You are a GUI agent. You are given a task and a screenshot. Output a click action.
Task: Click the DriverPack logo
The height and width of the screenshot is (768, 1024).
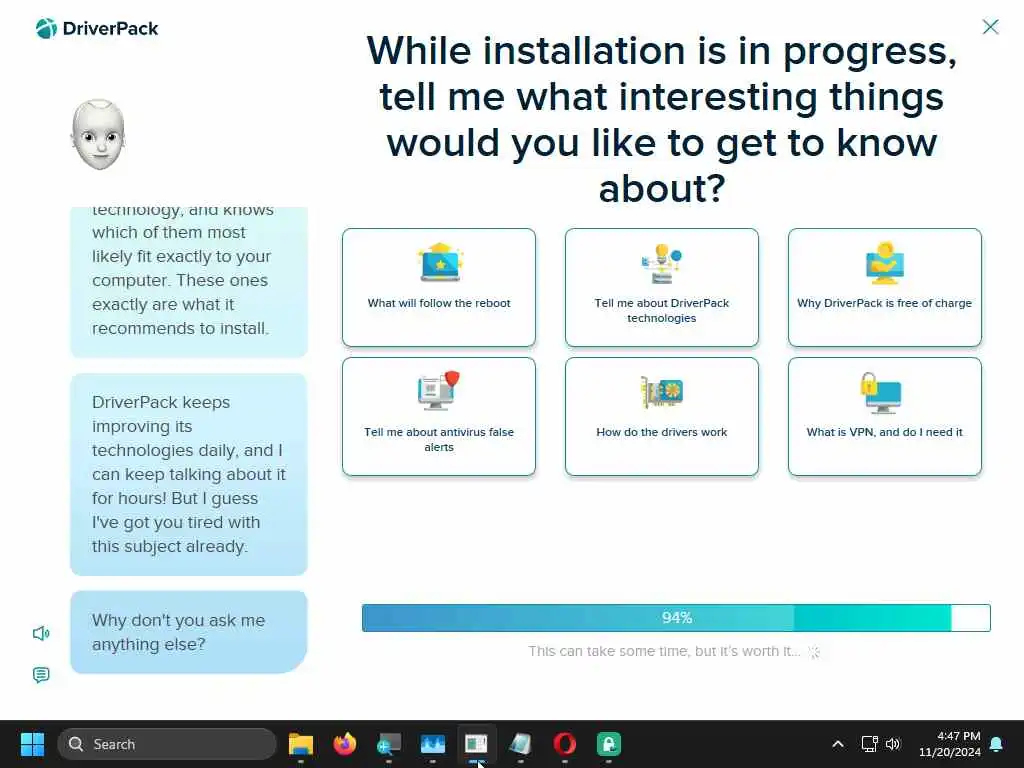click(97, 29)
